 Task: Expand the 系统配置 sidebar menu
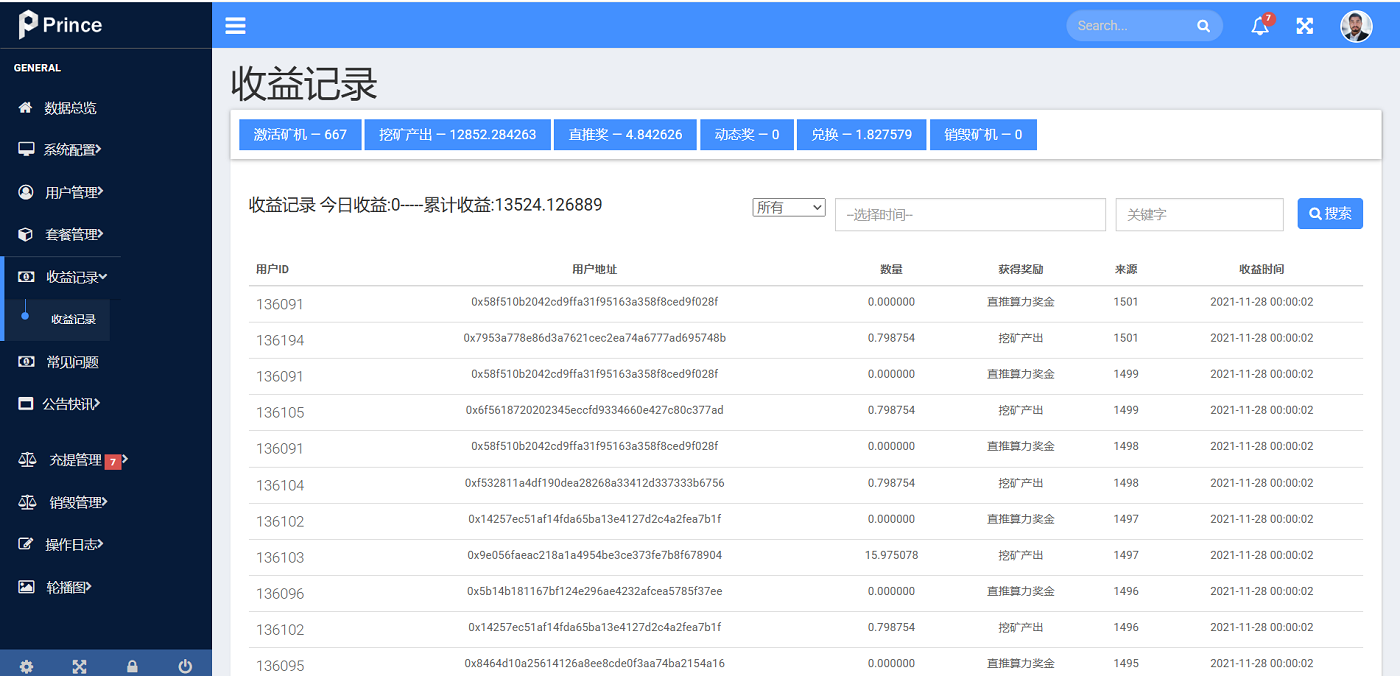(72, 150)
